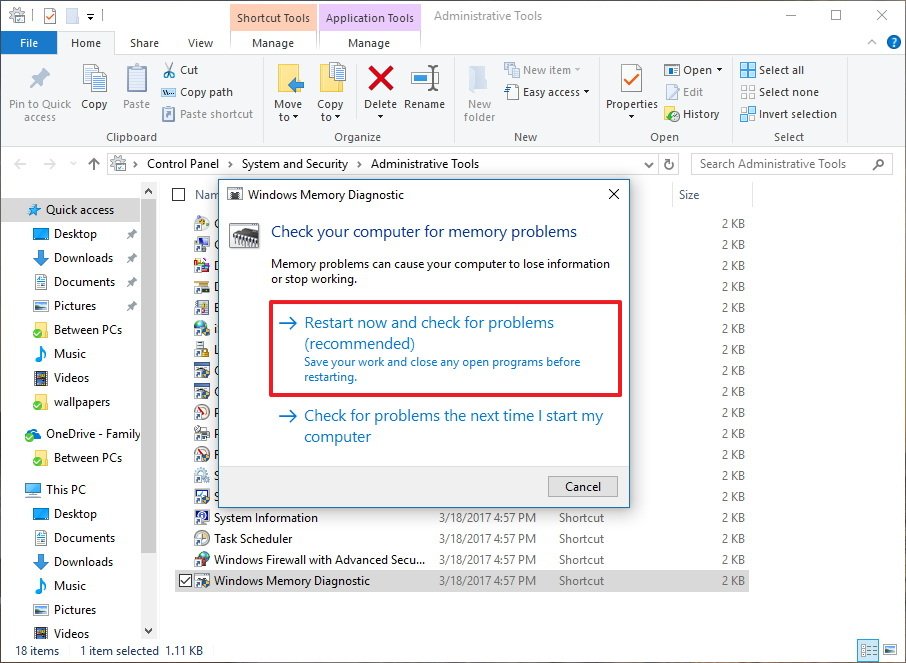
Task: Open Properties from the ribbon
Action: coord(630,90)
